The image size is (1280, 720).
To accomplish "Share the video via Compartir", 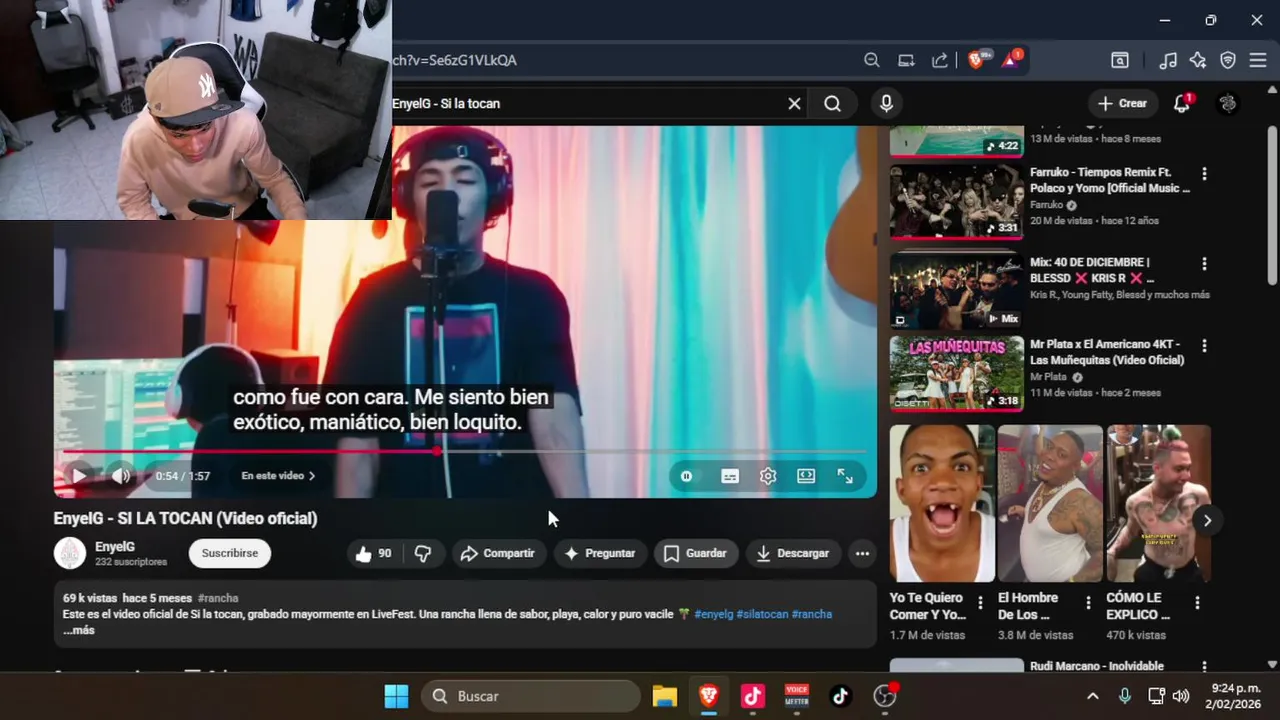I will coord(497,553).
